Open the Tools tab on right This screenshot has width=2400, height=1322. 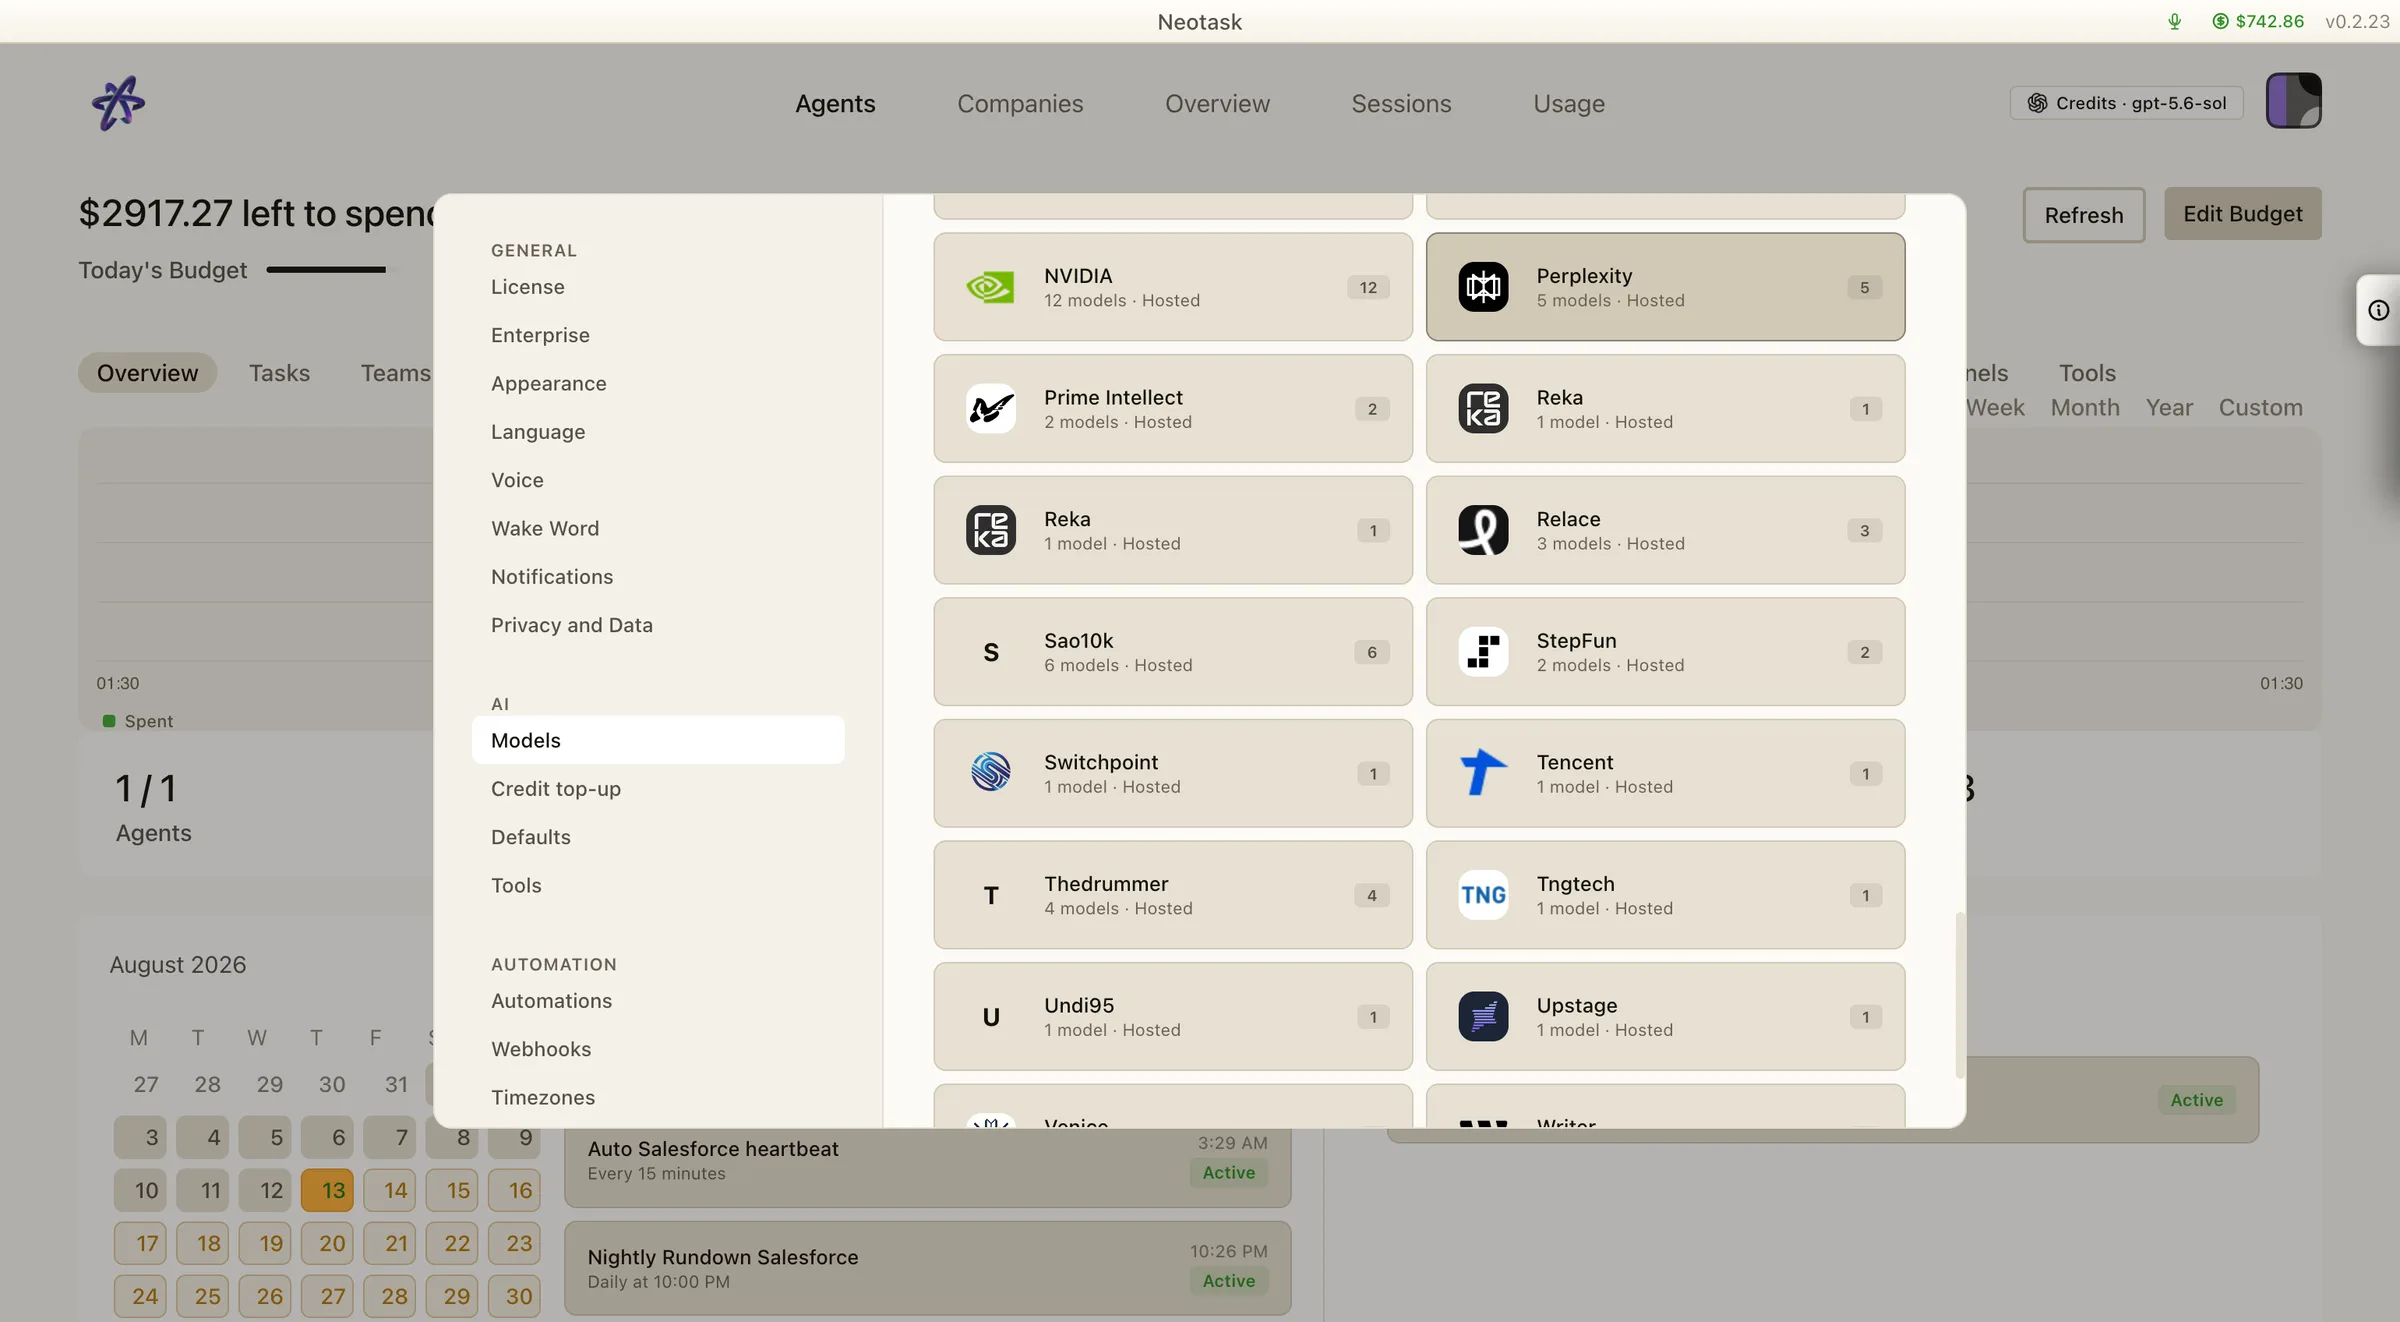tap(2087, 373)
